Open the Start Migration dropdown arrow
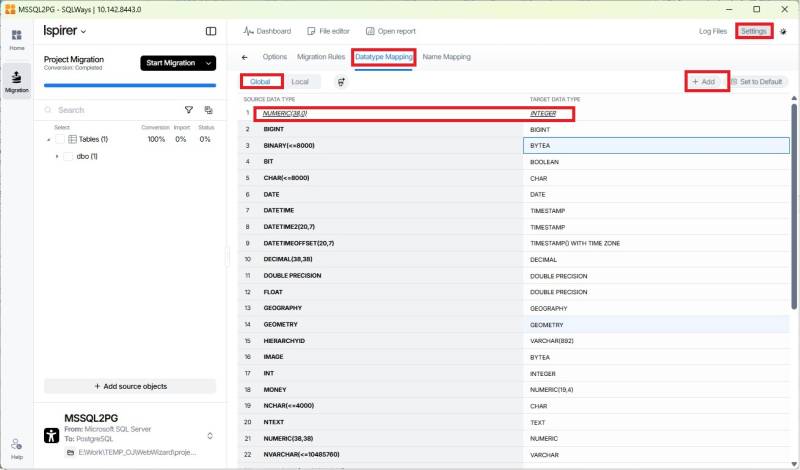 (209, 63)
